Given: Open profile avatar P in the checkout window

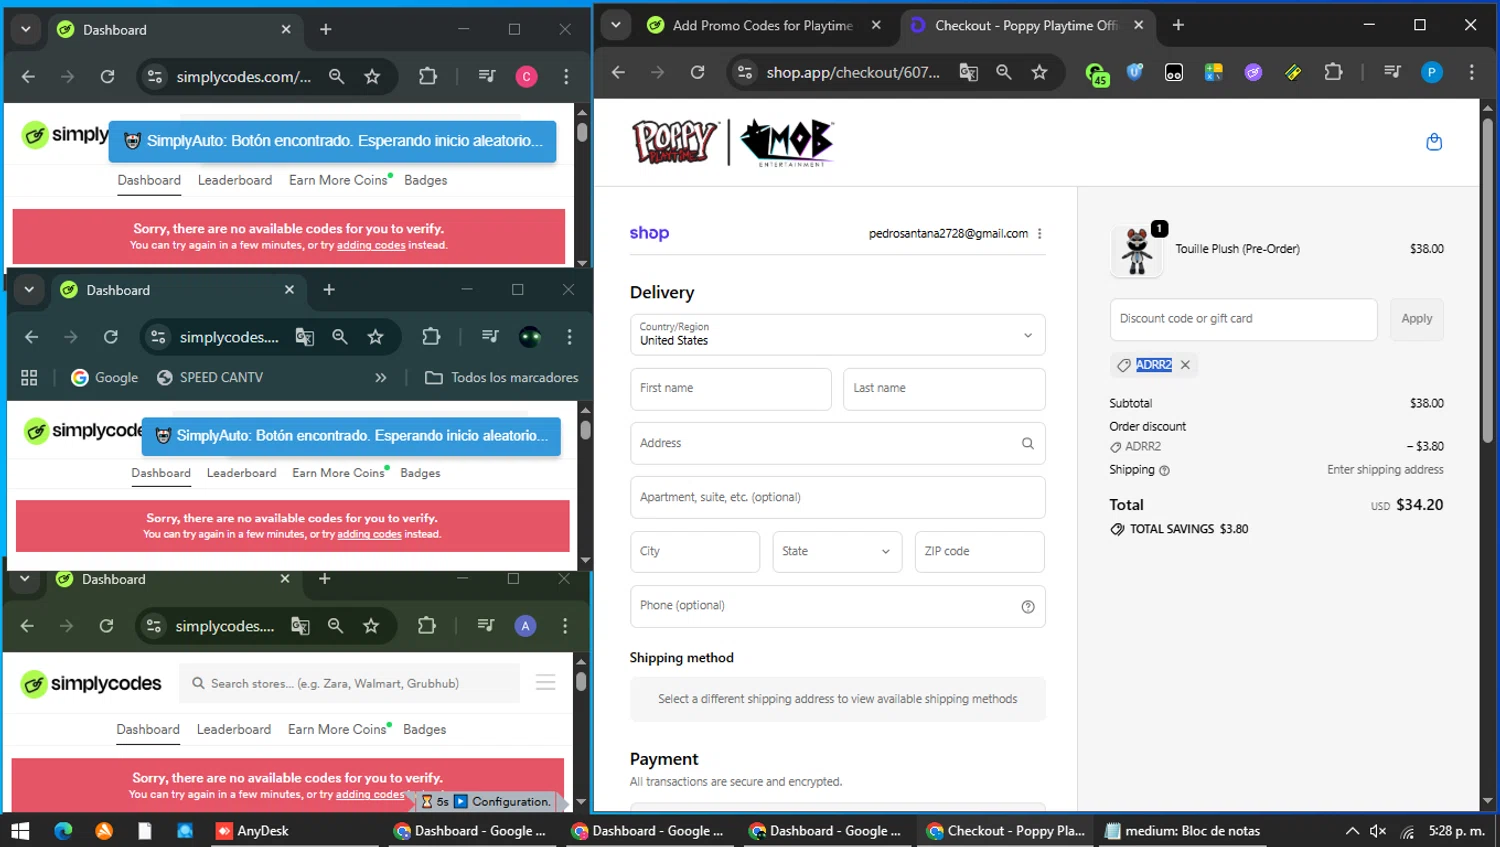Looking at the screenshot, I should (x=1432, y=72).
